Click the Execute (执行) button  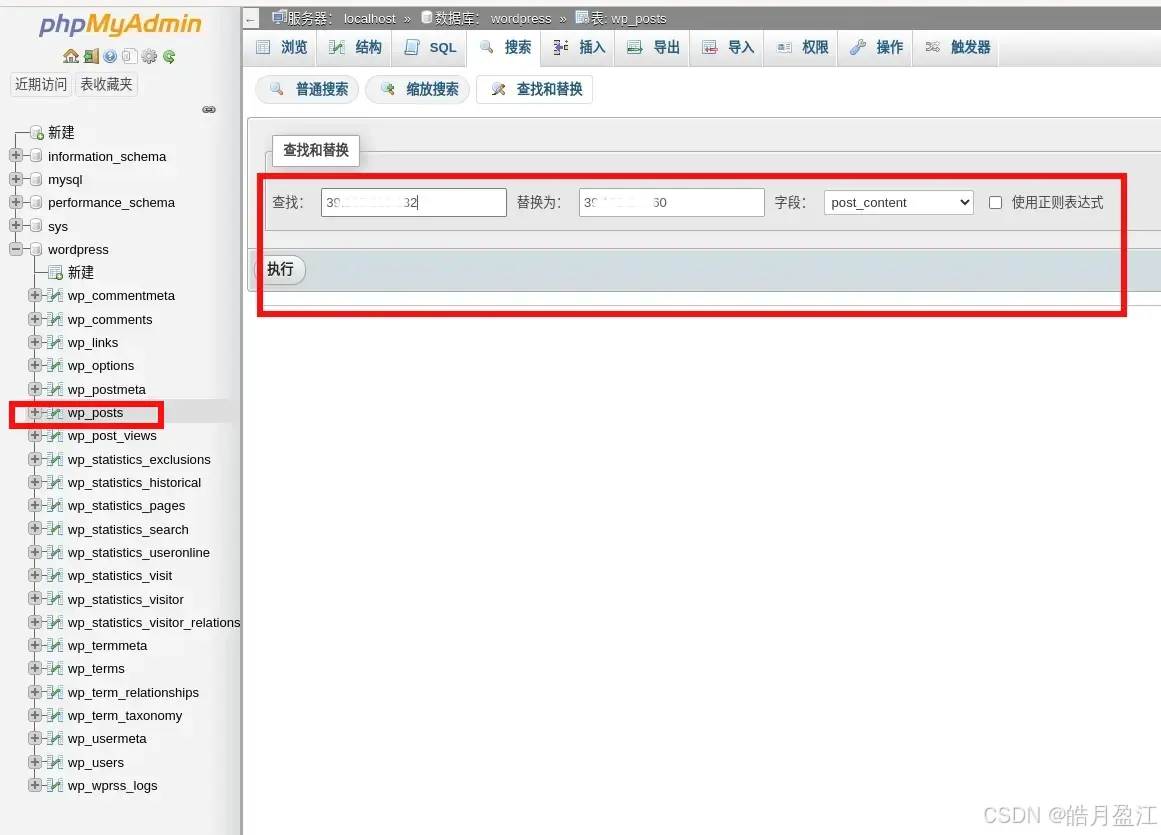pos(280,269)
